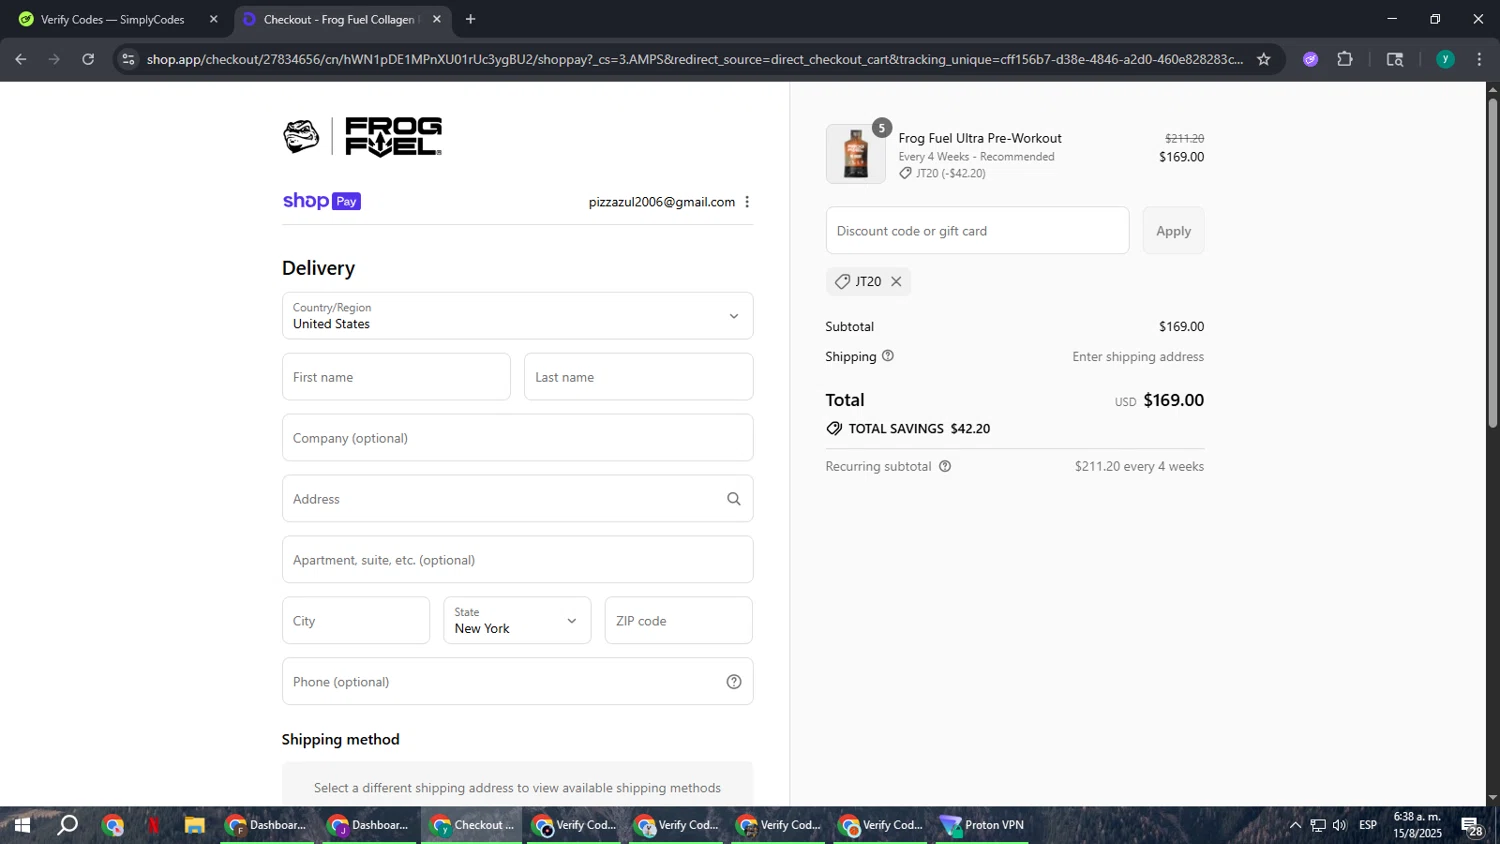Click the volume icon in system tray
Viewport: 1500px width, 844px height.
(1340, 825)
